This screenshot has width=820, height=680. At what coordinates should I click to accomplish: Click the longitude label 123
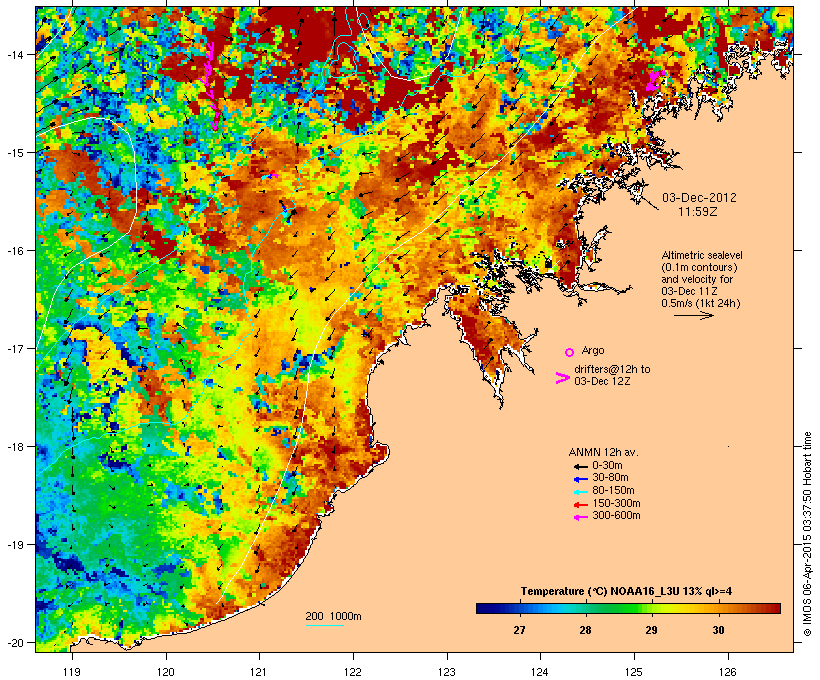click(x=447, y=672)
